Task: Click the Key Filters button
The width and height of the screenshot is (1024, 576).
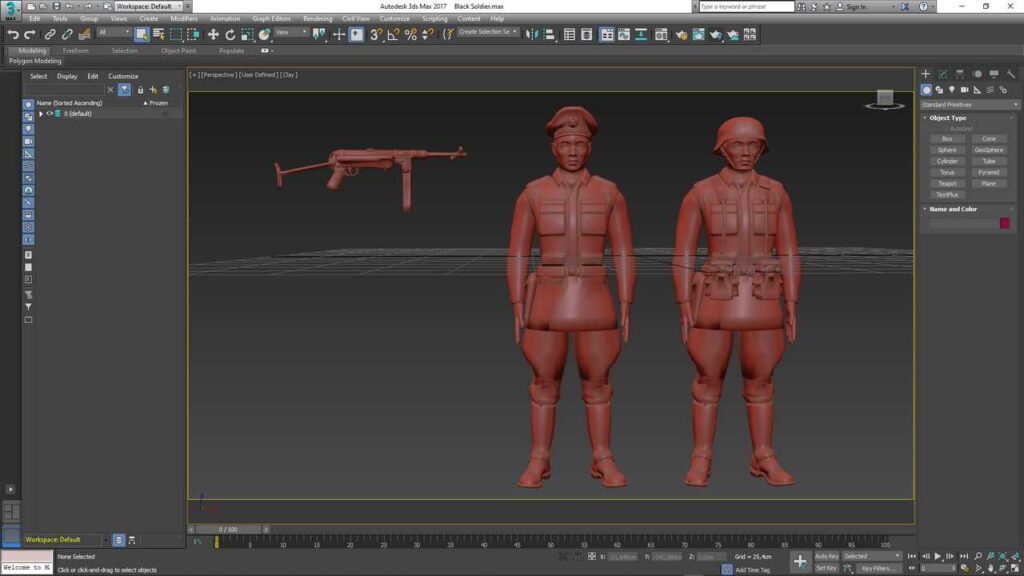Action: [881, 567]
